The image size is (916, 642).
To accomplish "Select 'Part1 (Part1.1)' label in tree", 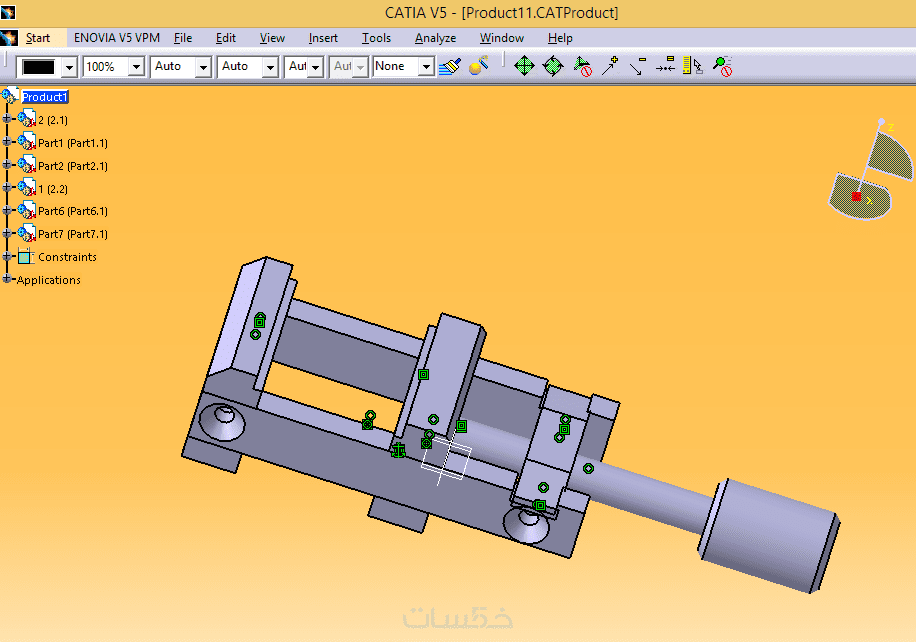I will tap(73, 143).
